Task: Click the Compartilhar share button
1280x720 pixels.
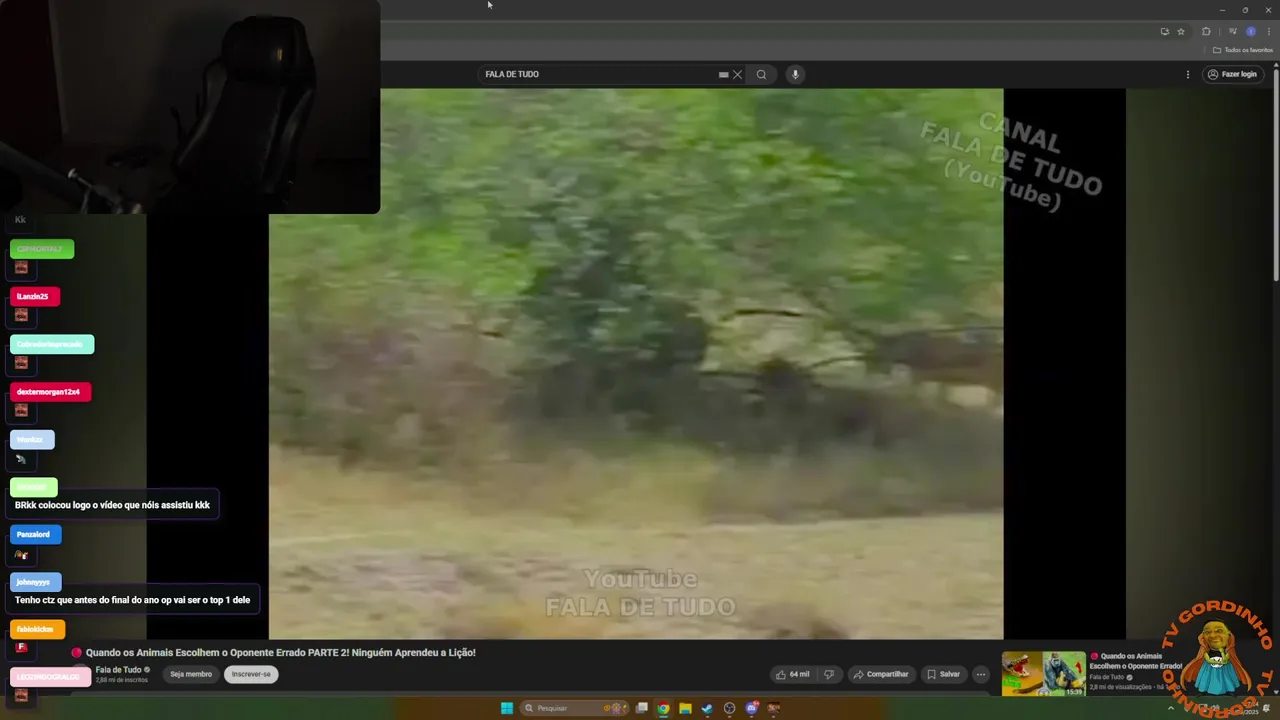Action: 881,674
